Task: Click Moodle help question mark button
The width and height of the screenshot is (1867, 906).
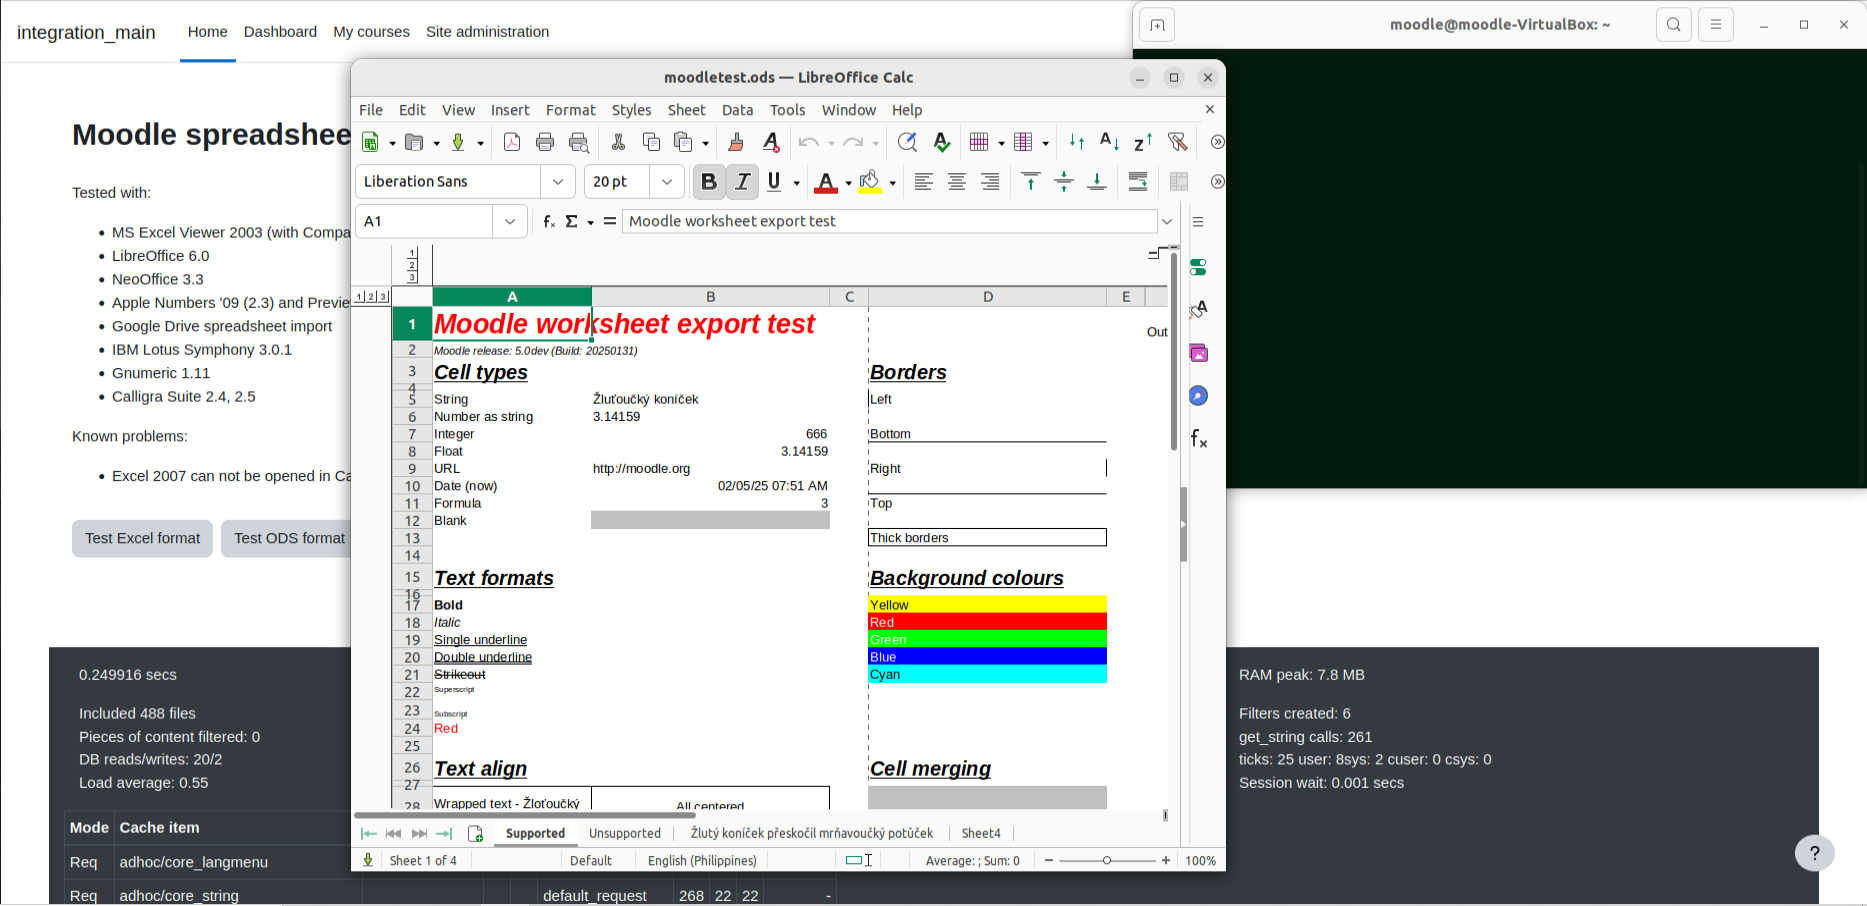Action: (1814, 853)
